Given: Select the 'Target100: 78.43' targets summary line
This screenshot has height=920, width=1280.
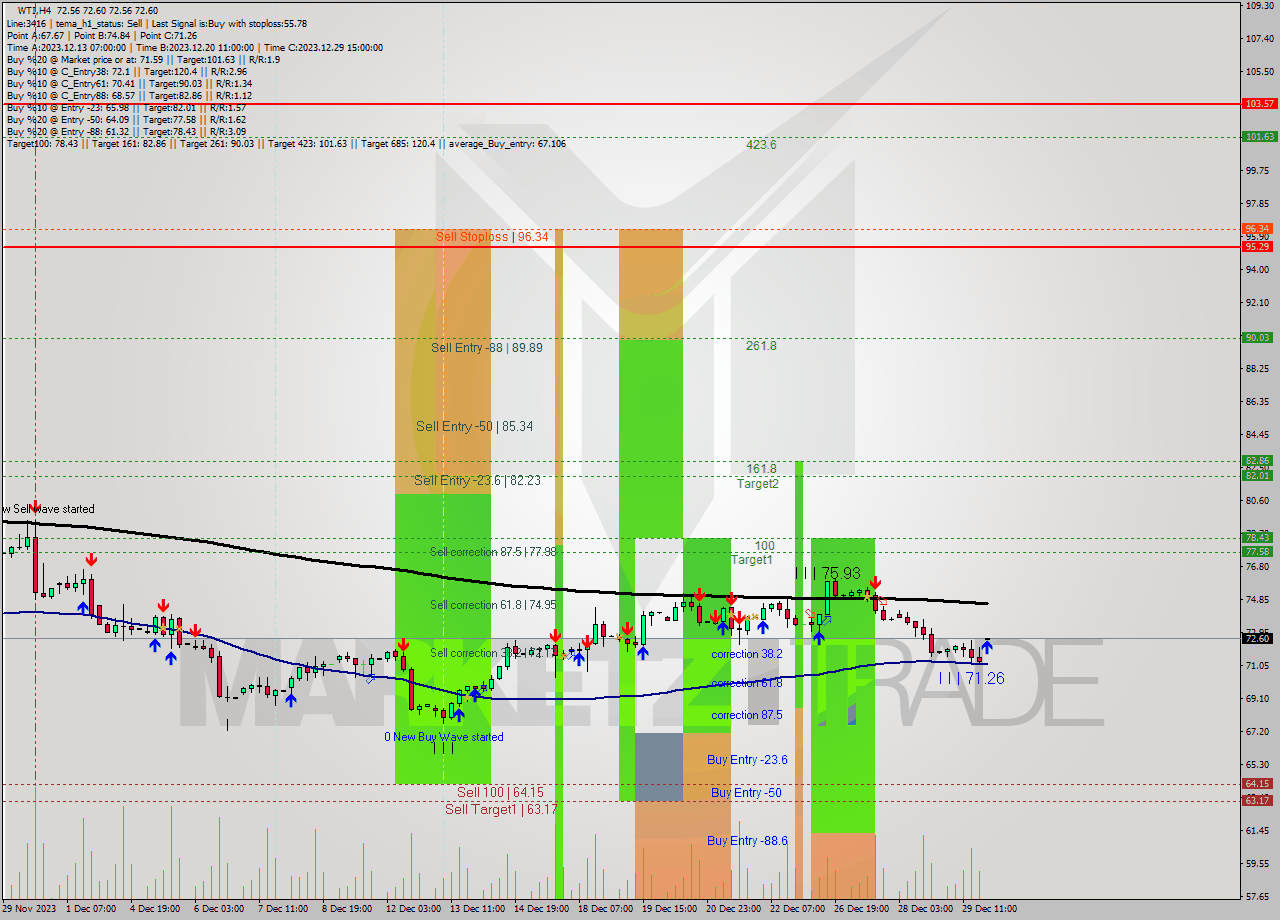Looking at the screenshot, I should coord(286,143).
